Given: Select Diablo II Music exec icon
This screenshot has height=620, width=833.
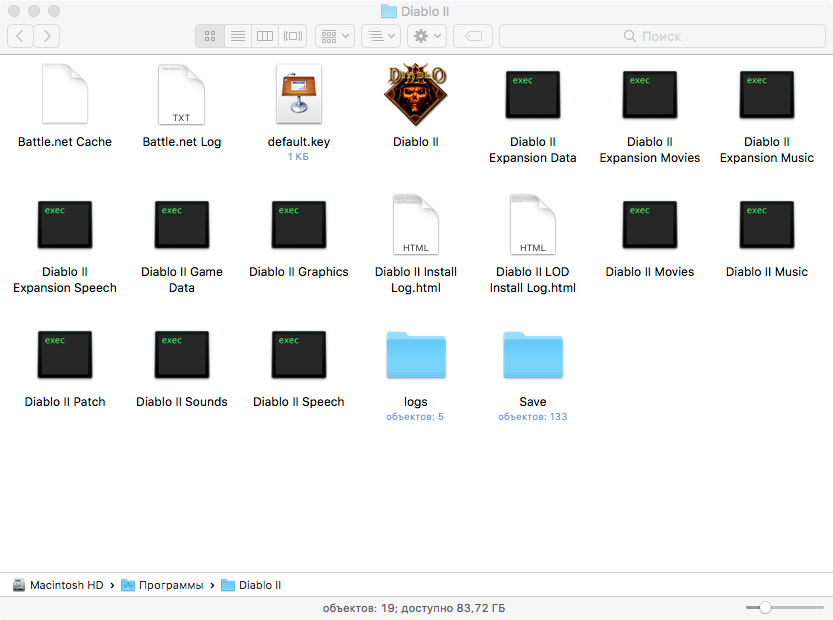Looking at the screenshot, I should point(767,225).
